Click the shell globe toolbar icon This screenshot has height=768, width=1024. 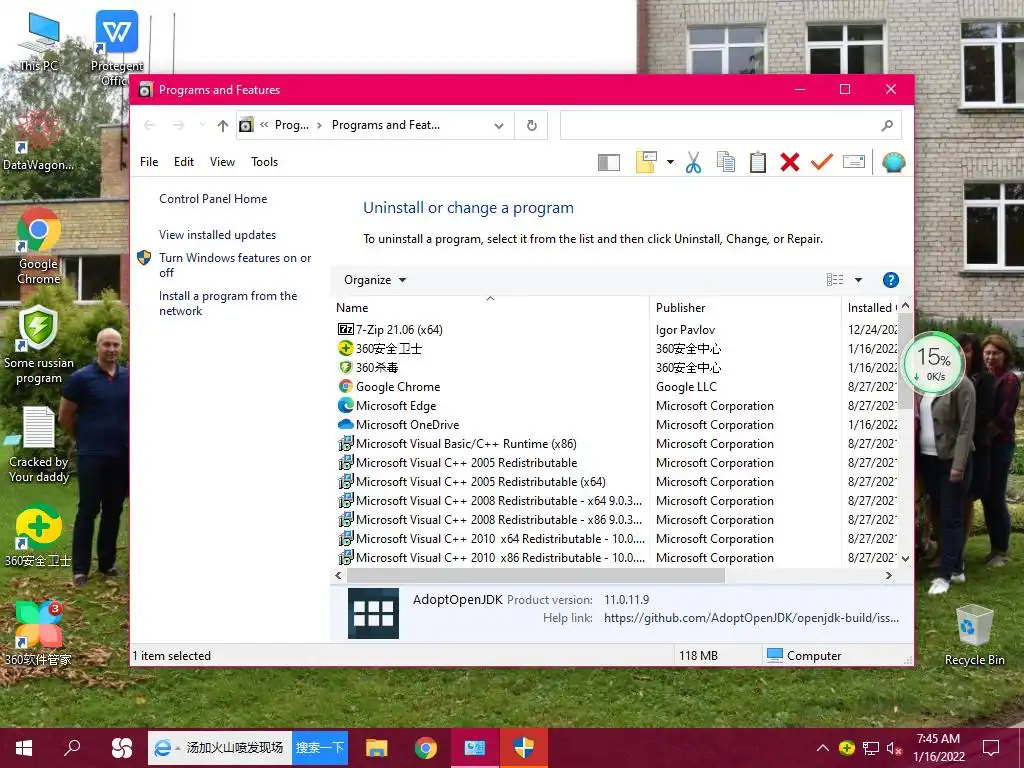click(893, 162)
